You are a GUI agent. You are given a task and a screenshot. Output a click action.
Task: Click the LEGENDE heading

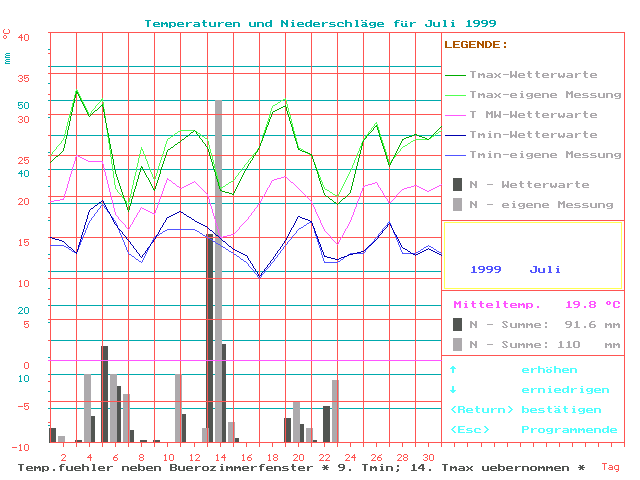475,45
